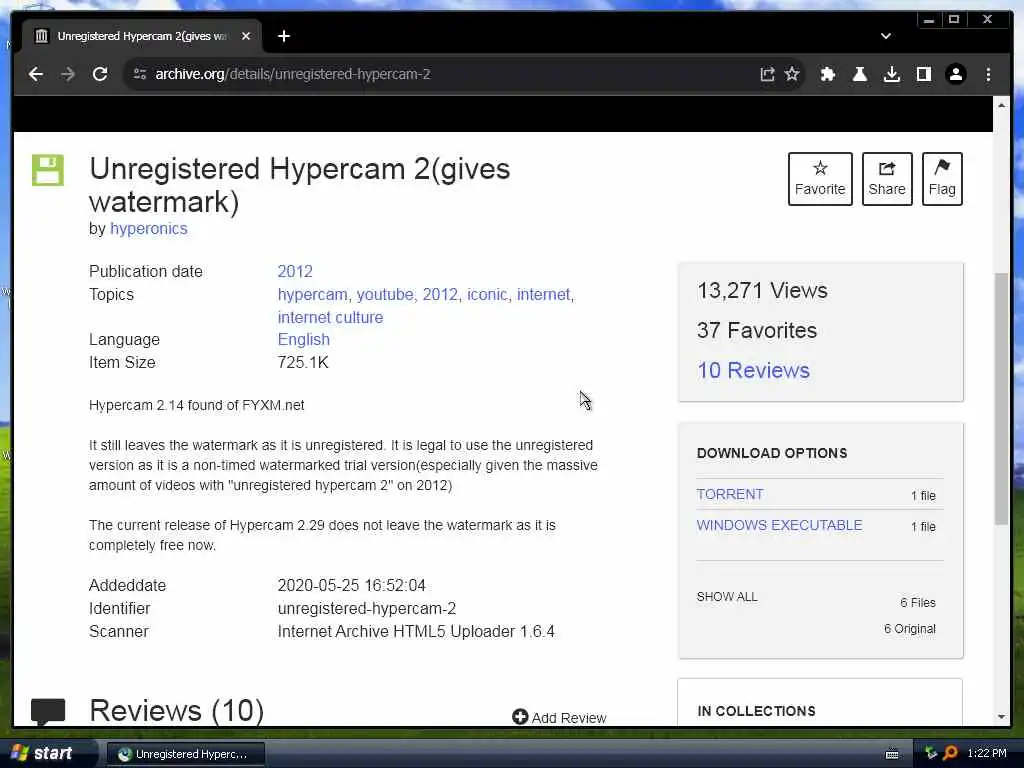Viewport: 1024px width, 768px height.
Task: Go back with the browser back arrow
Action: pos(36,74)
